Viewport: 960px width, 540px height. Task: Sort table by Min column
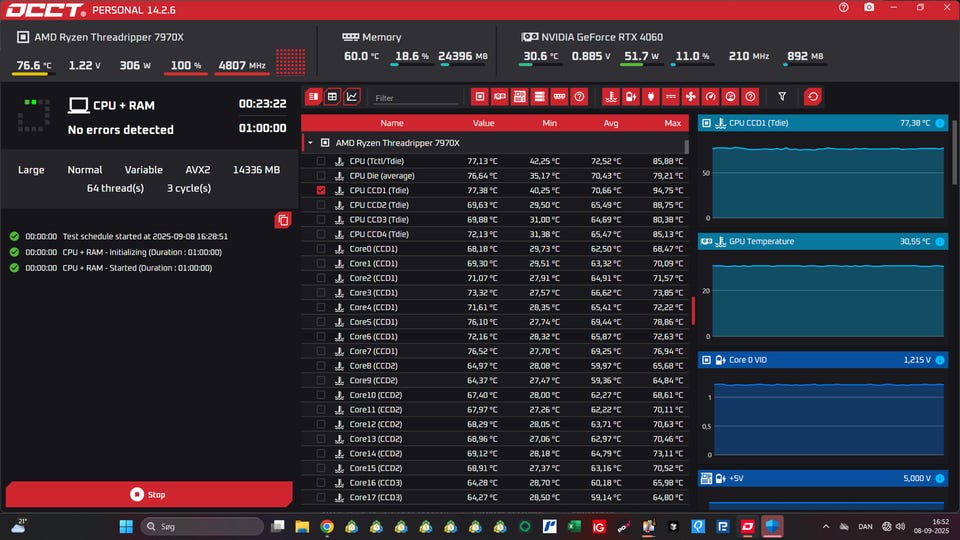click(x=549, y=123)
